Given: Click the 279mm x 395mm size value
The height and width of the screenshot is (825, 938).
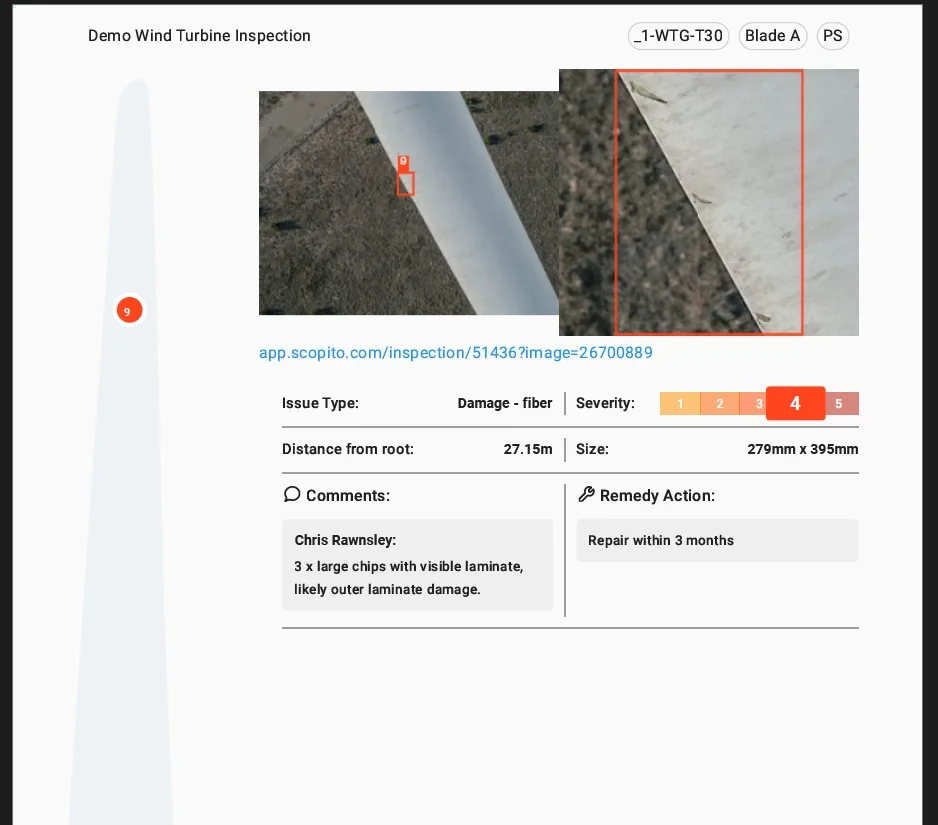Looking at the screenshot, I should pyautogui.click(x=802, y=449).
